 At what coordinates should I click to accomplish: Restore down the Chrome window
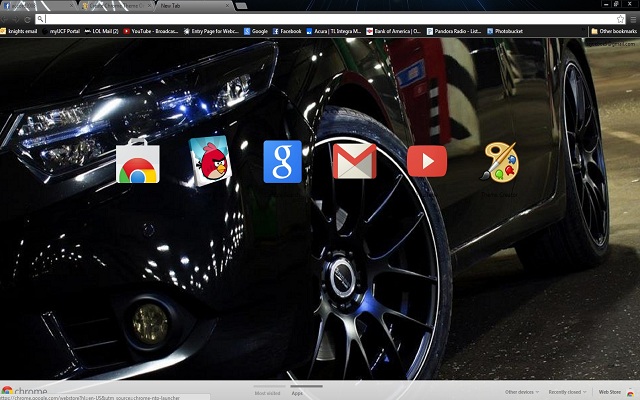[616, 4]
